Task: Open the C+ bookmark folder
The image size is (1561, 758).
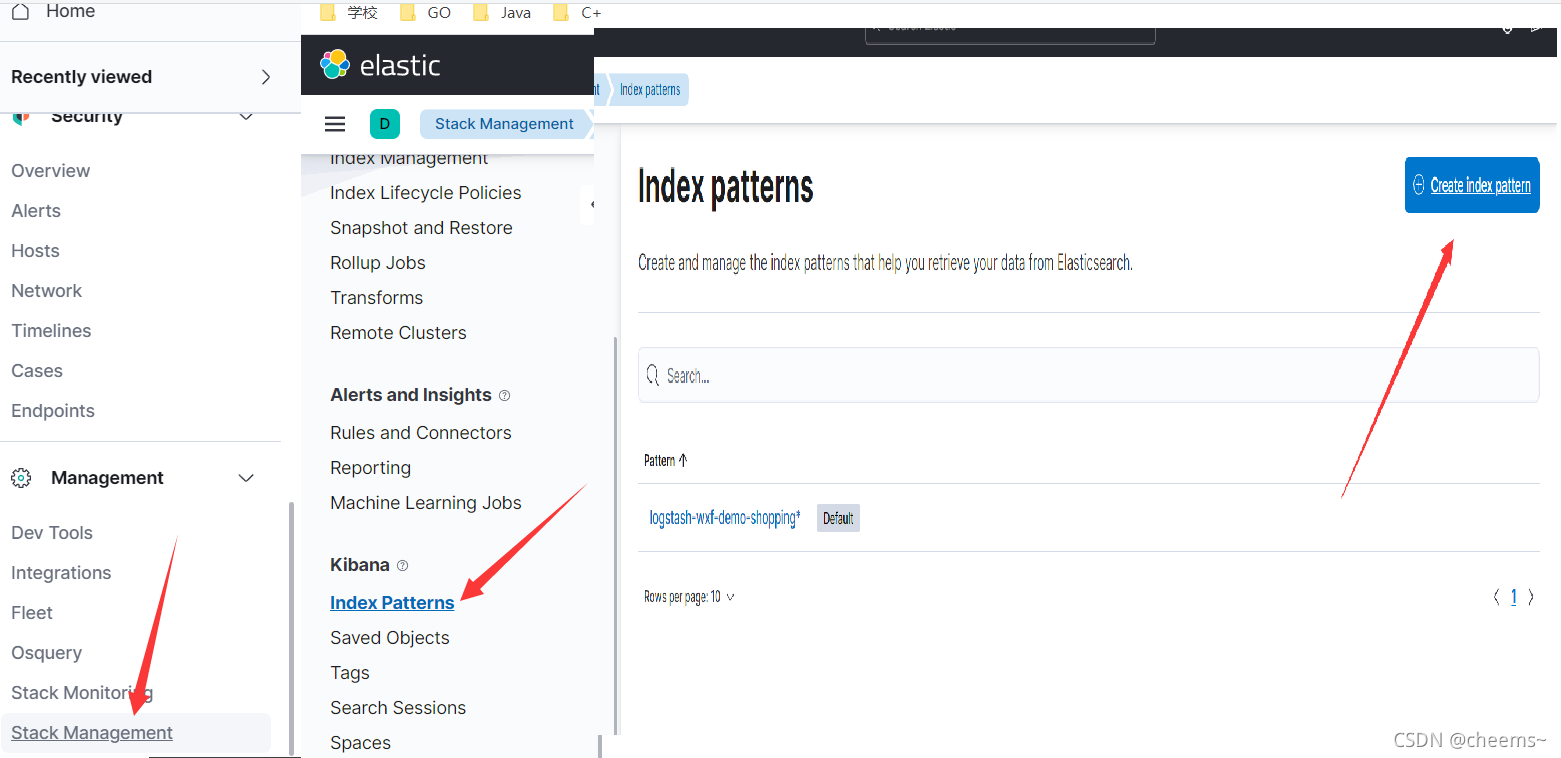Action: [577, 13]
